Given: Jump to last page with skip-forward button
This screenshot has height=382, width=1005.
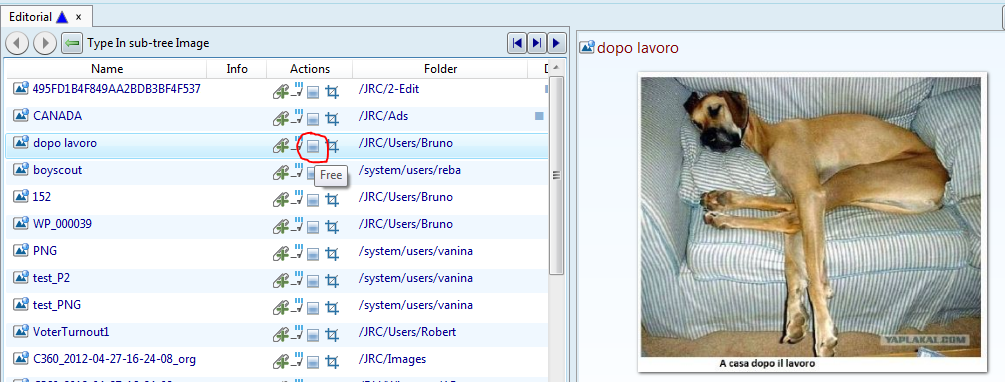Looking at the screenshot, I should coord(536,43).
